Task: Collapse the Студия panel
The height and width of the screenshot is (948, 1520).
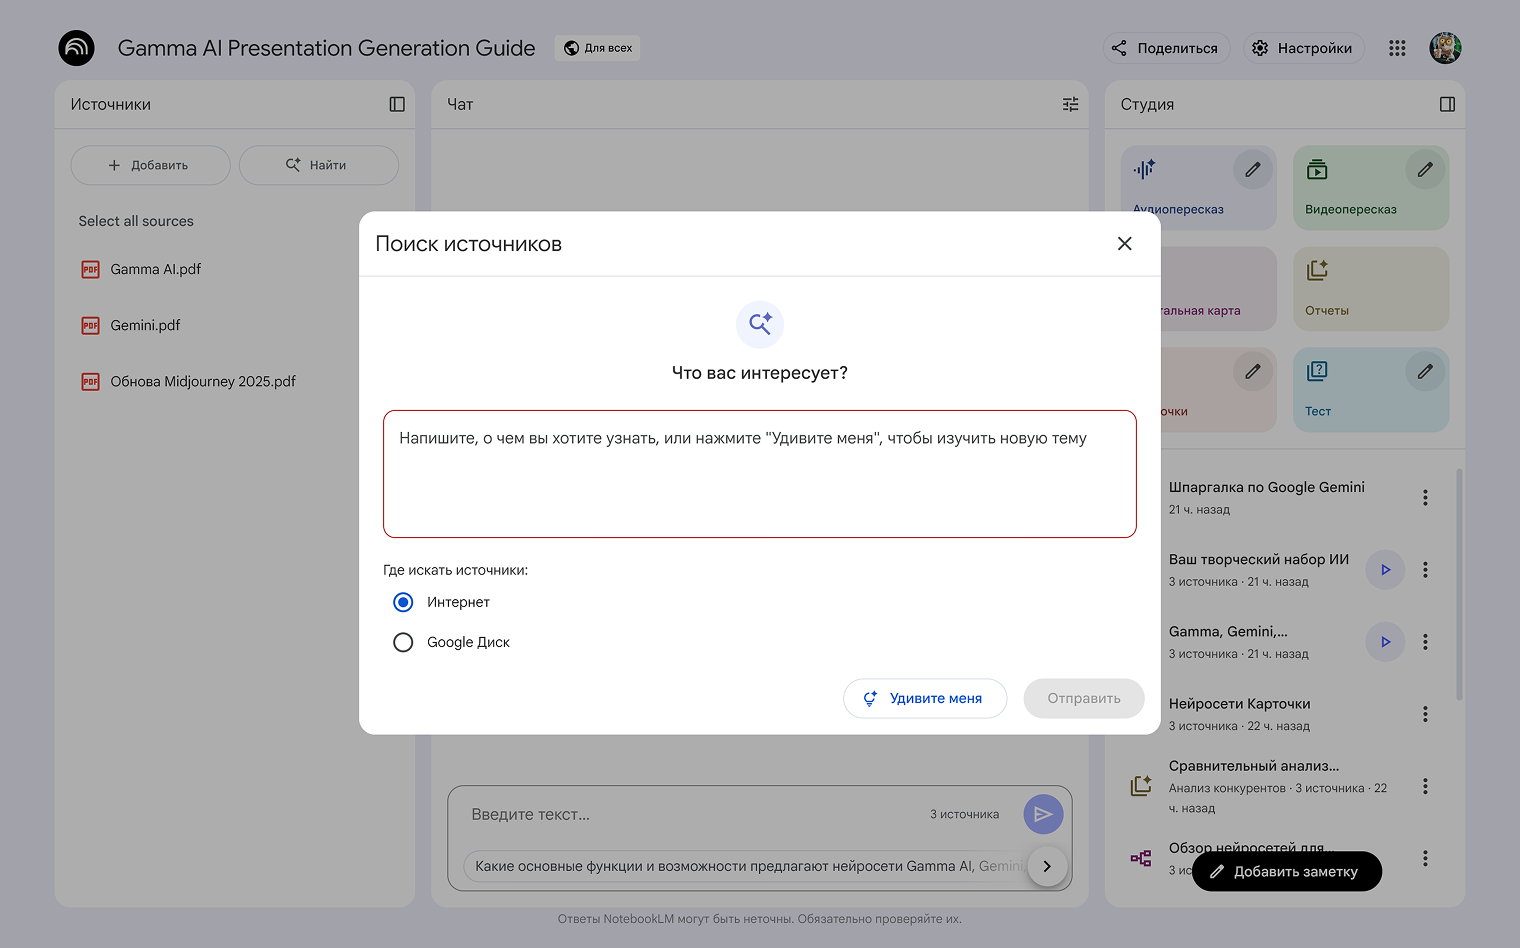Action: coord(1447,104)
